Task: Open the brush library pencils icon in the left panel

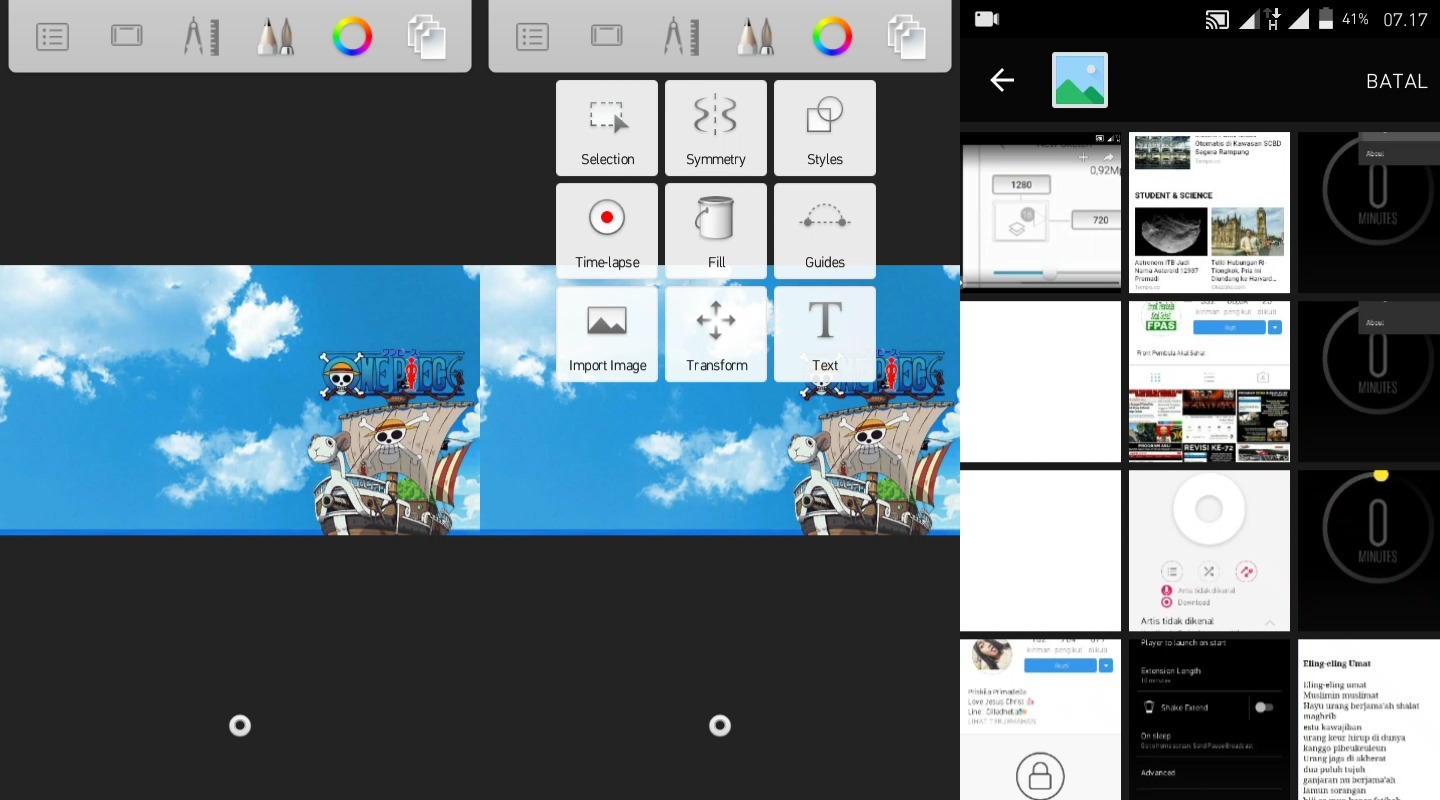Action: (x=275, y=37)
